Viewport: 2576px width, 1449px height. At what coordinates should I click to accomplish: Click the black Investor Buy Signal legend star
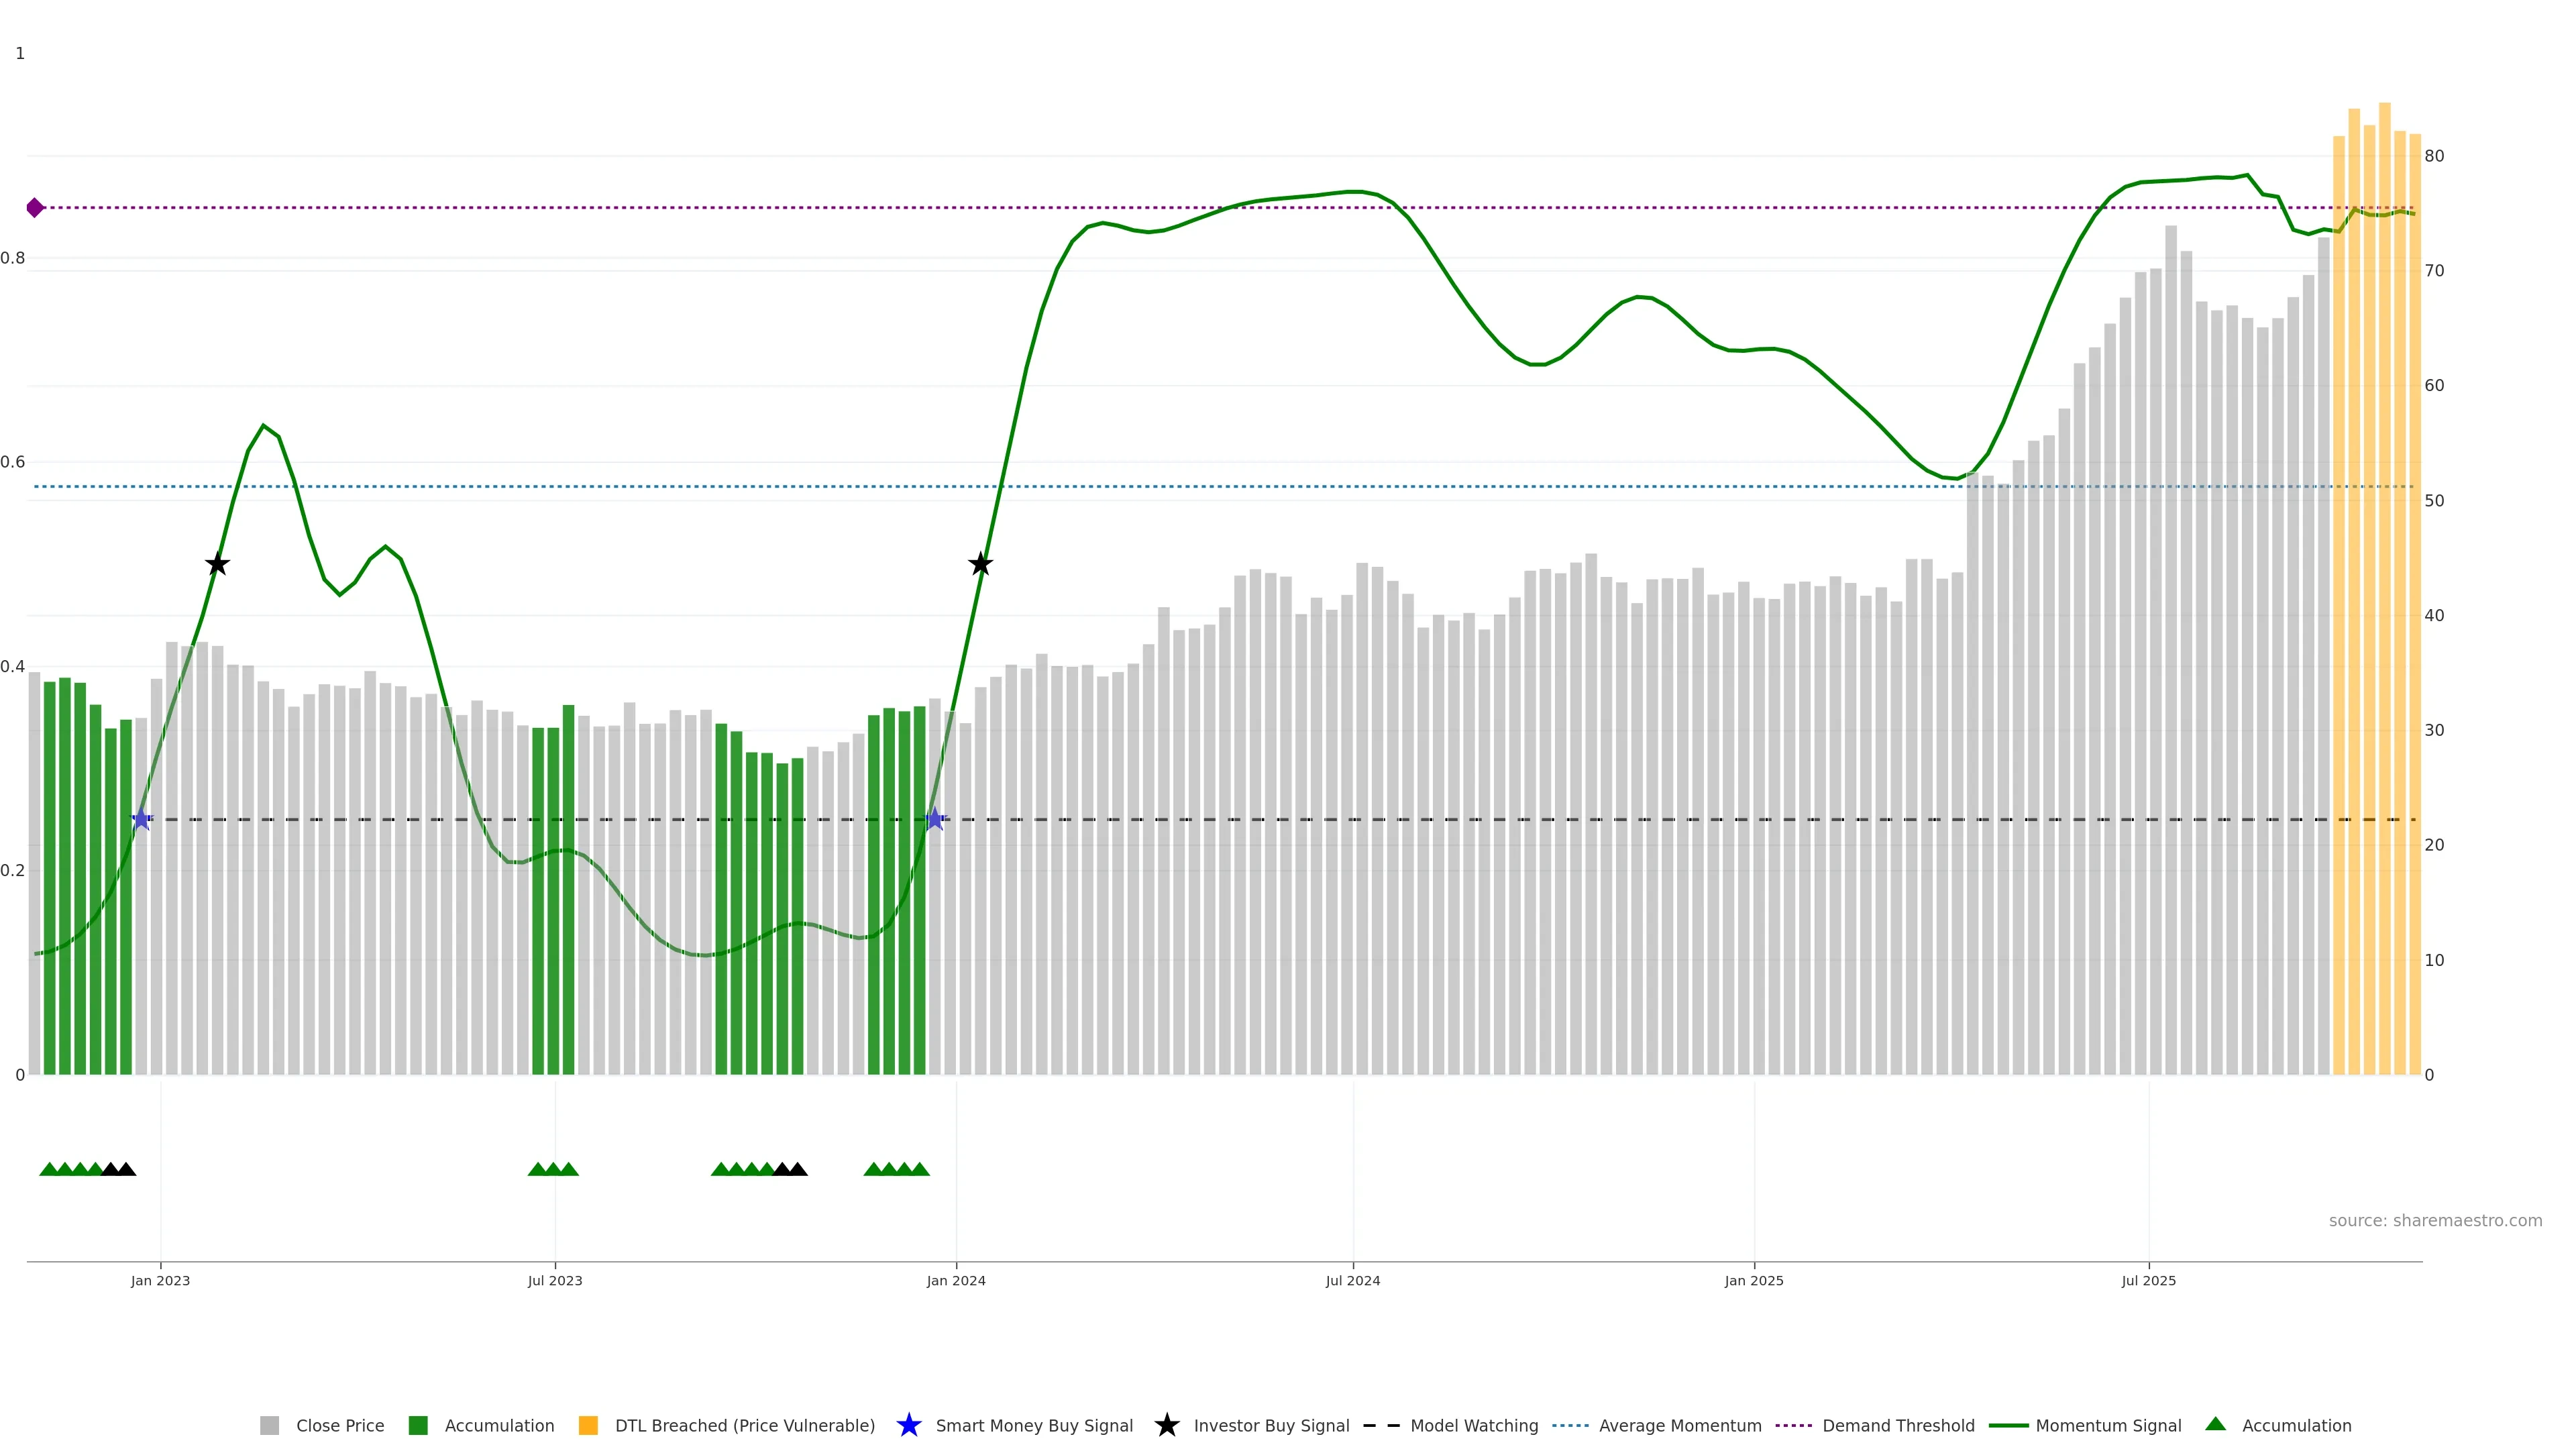point(1166,1425)
